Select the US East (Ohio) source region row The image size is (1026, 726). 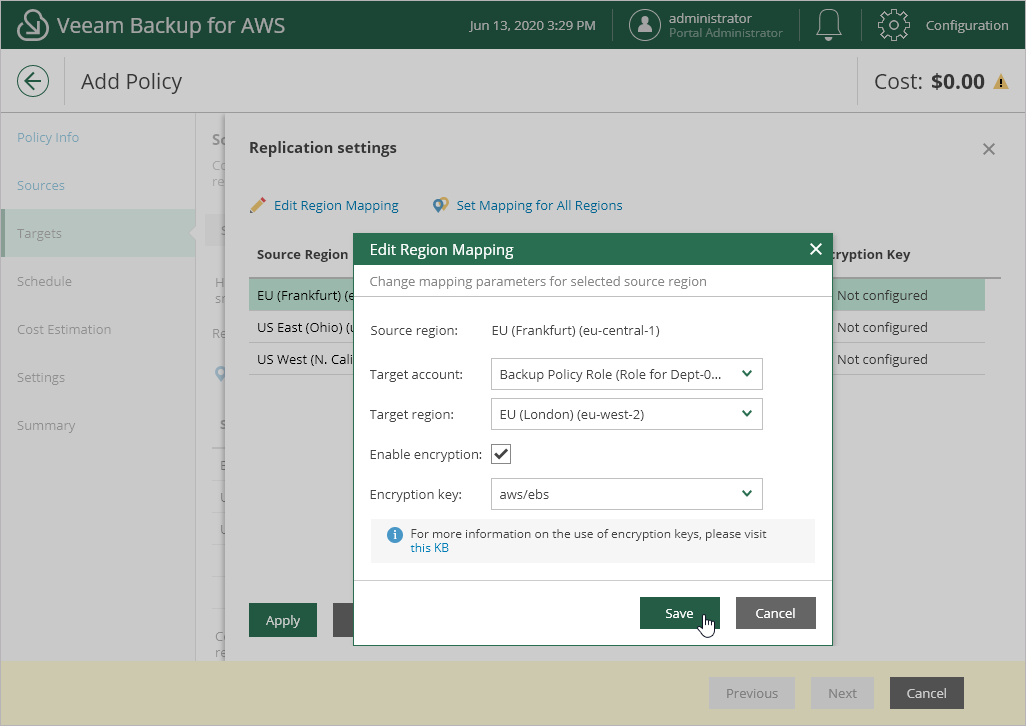click(301, 327)
